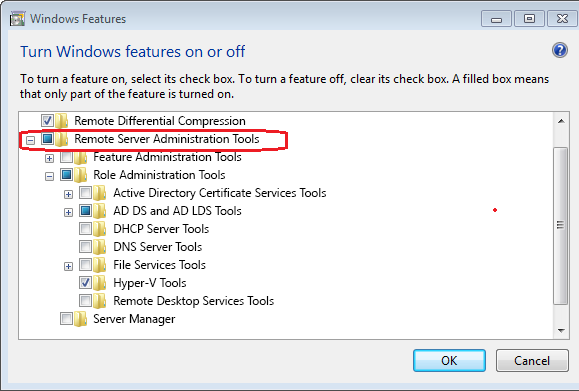
Task: Select AD DS and AD LDS Tools label
Action: pyautogui.click(x=177, y=211)
